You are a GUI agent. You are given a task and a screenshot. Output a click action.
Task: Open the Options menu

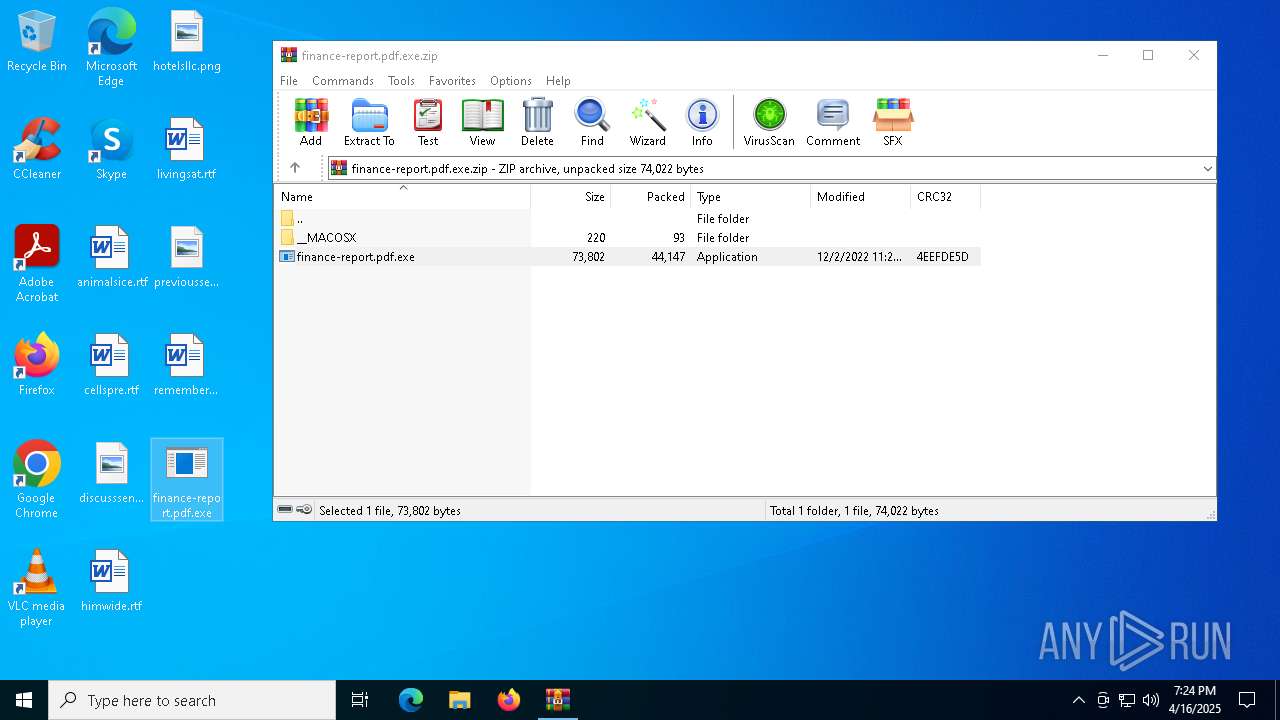point(510,81)
